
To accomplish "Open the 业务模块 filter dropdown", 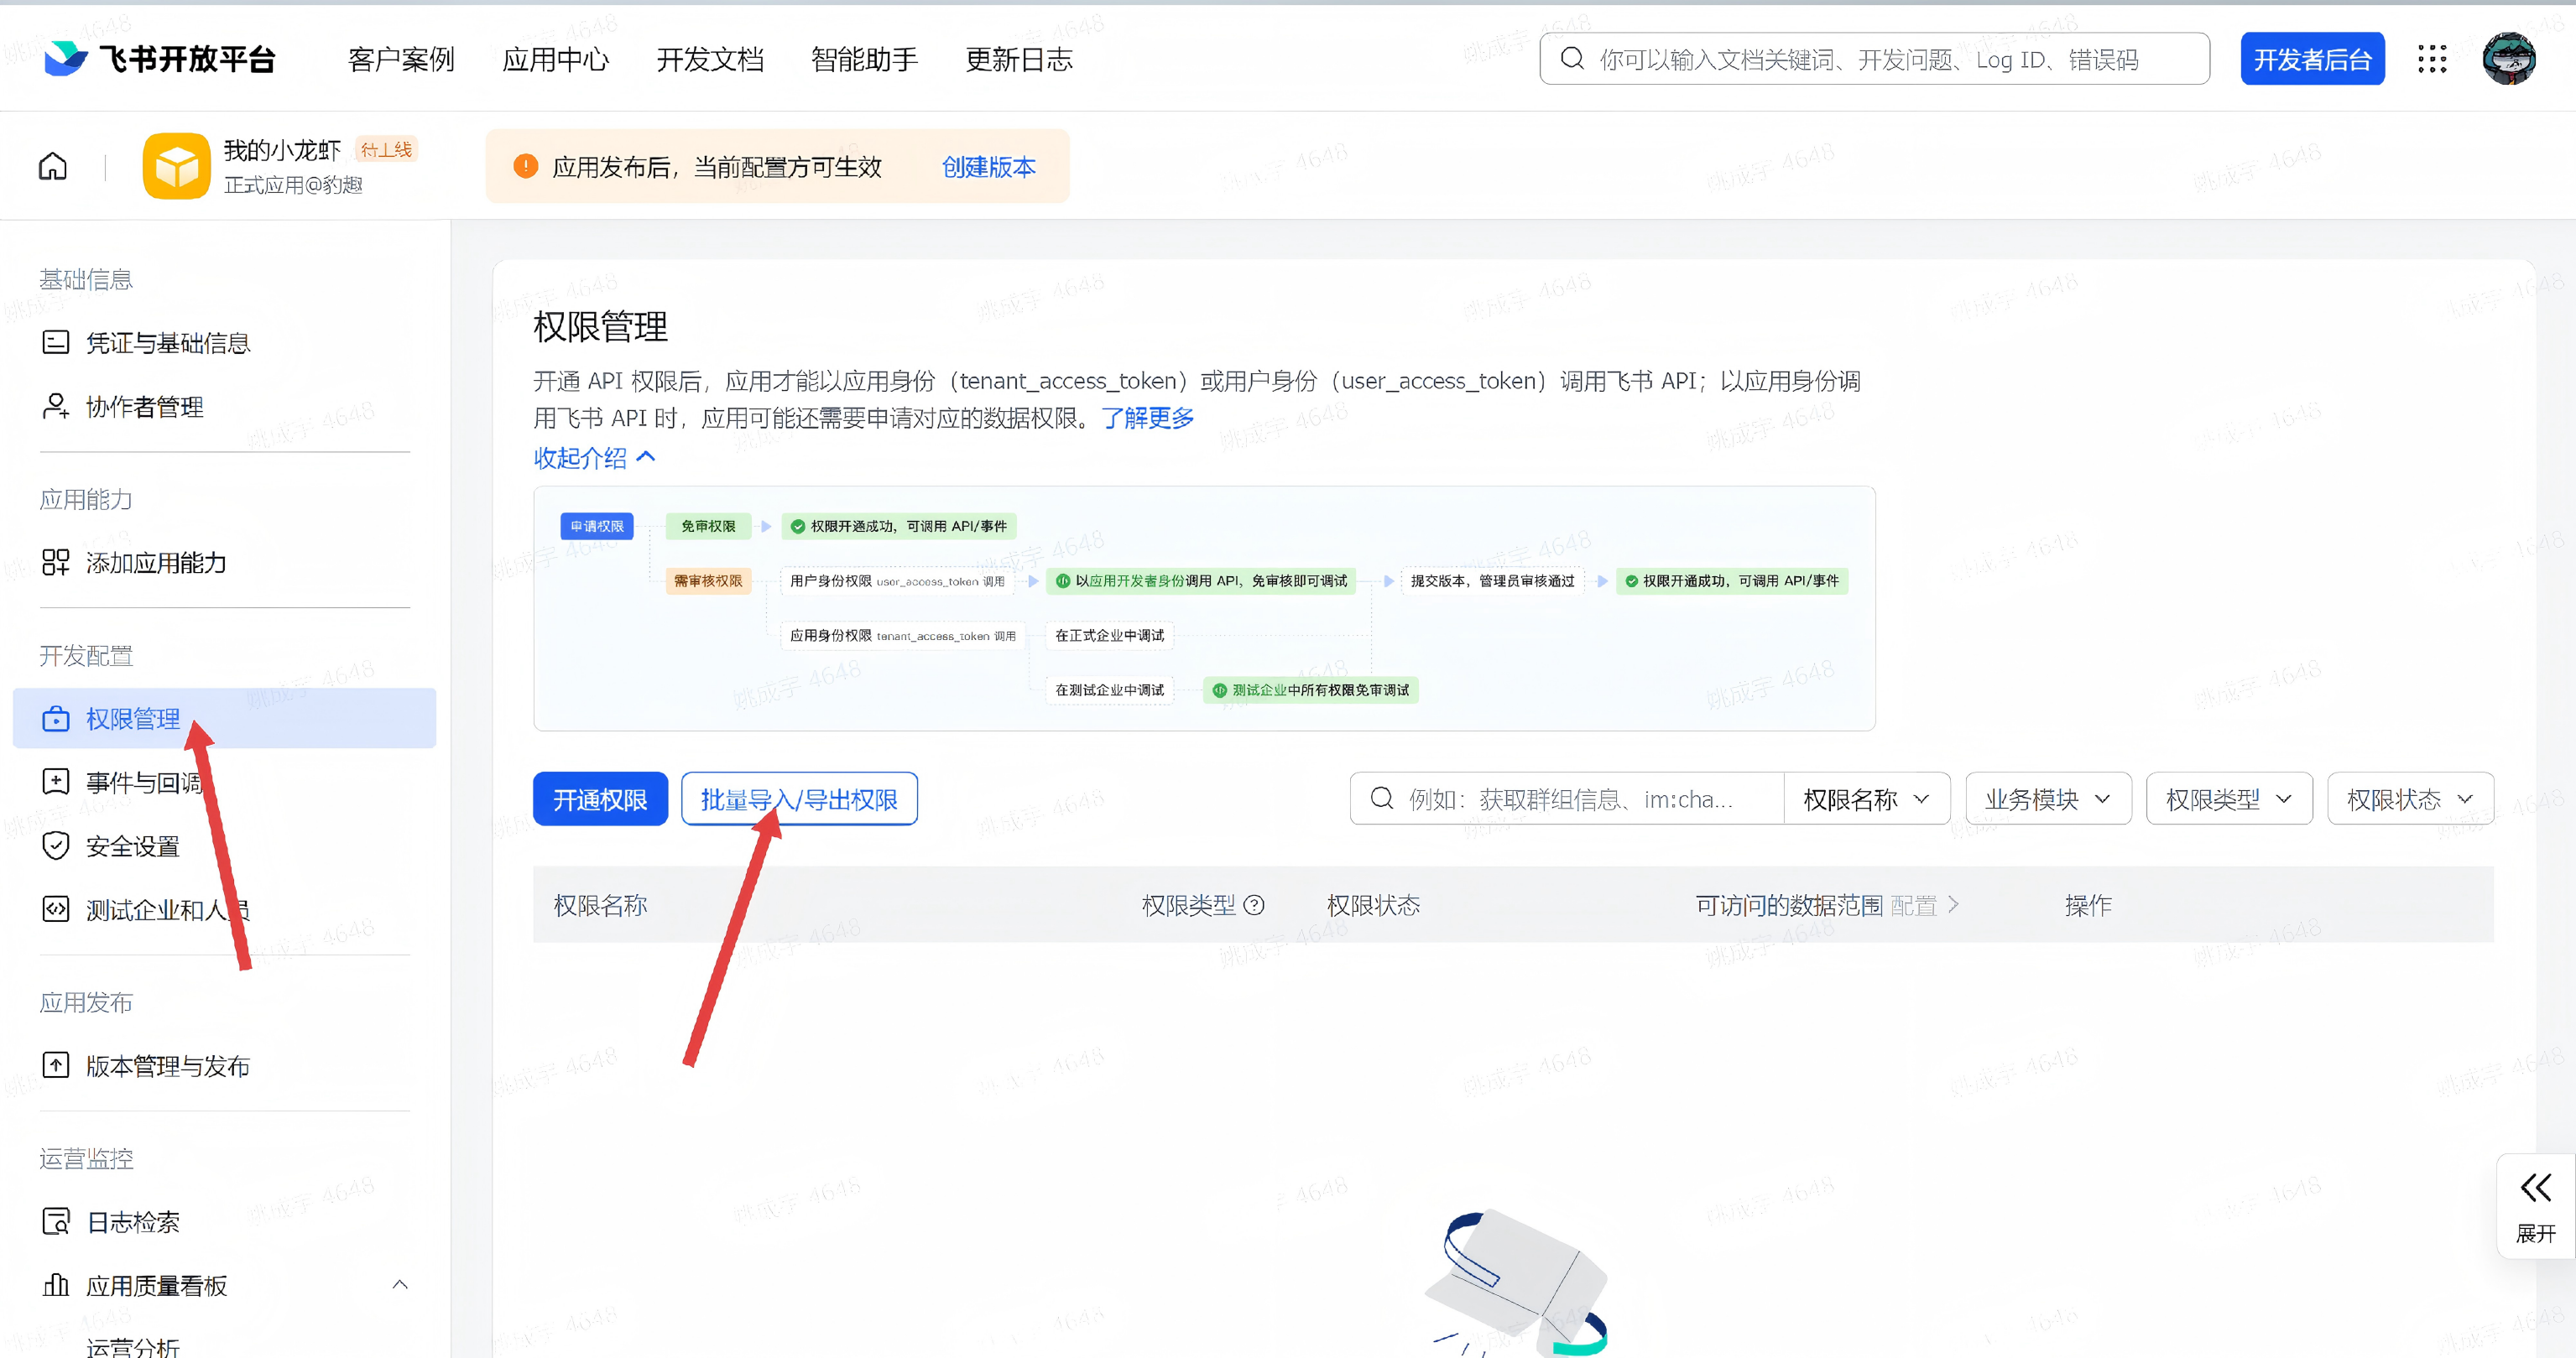I will pos(2048,799).
